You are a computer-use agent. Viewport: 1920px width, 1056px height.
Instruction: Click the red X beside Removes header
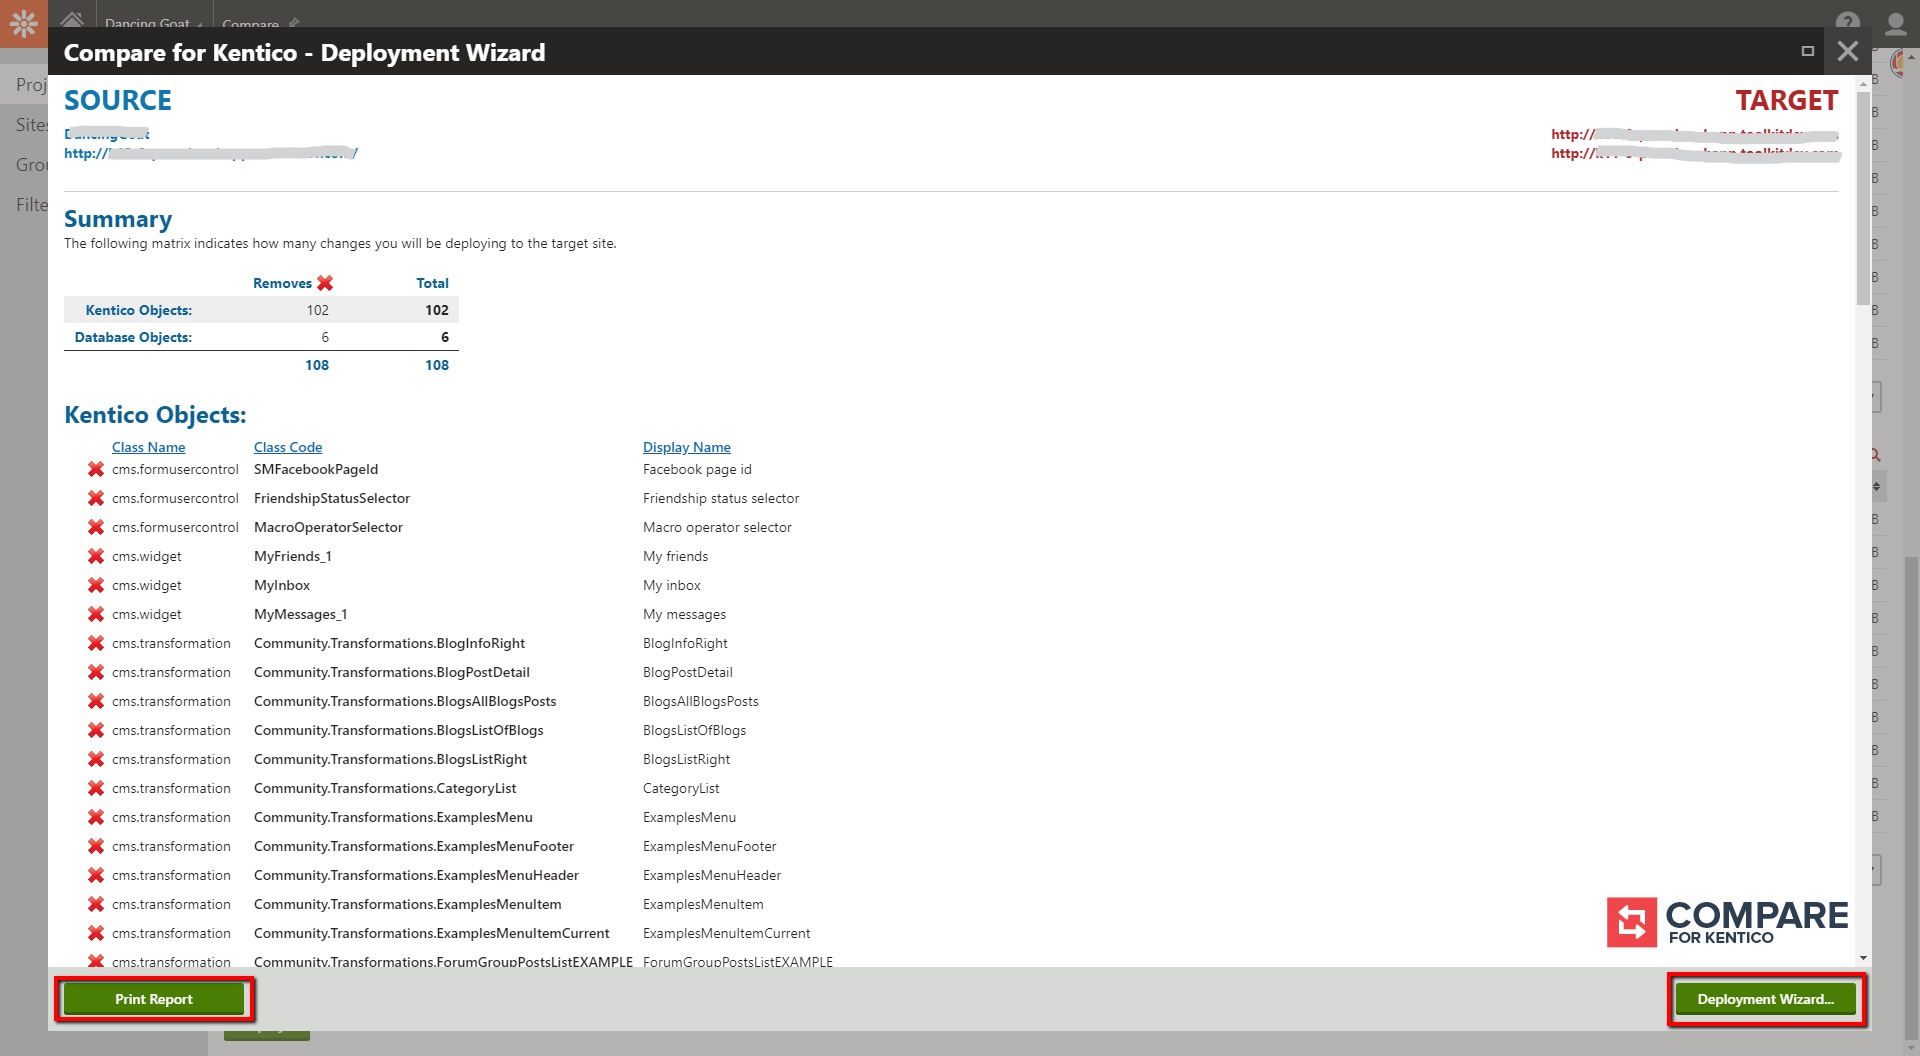325,283
